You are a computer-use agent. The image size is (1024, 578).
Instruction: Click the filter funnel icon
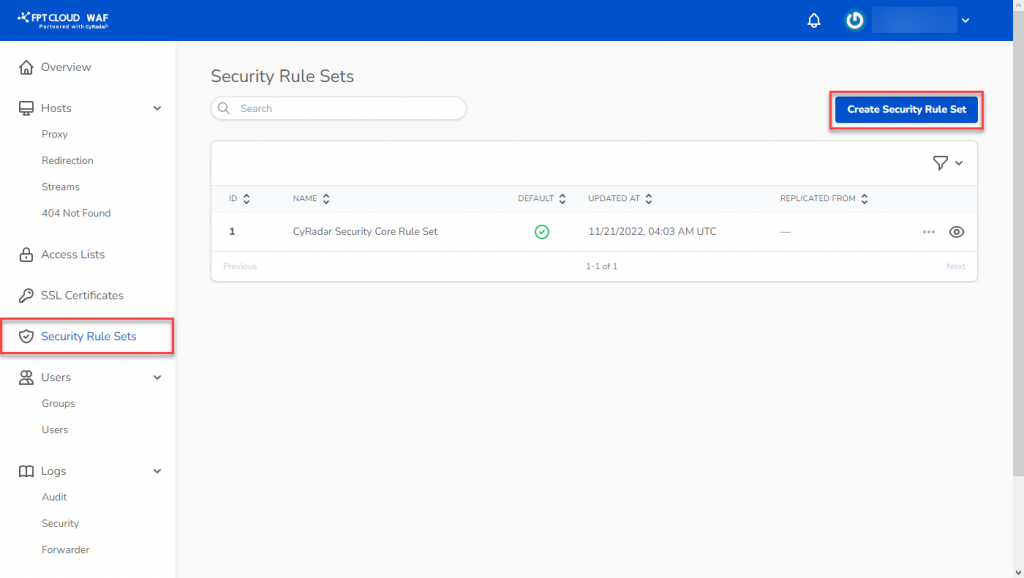(x=940, y=163)
